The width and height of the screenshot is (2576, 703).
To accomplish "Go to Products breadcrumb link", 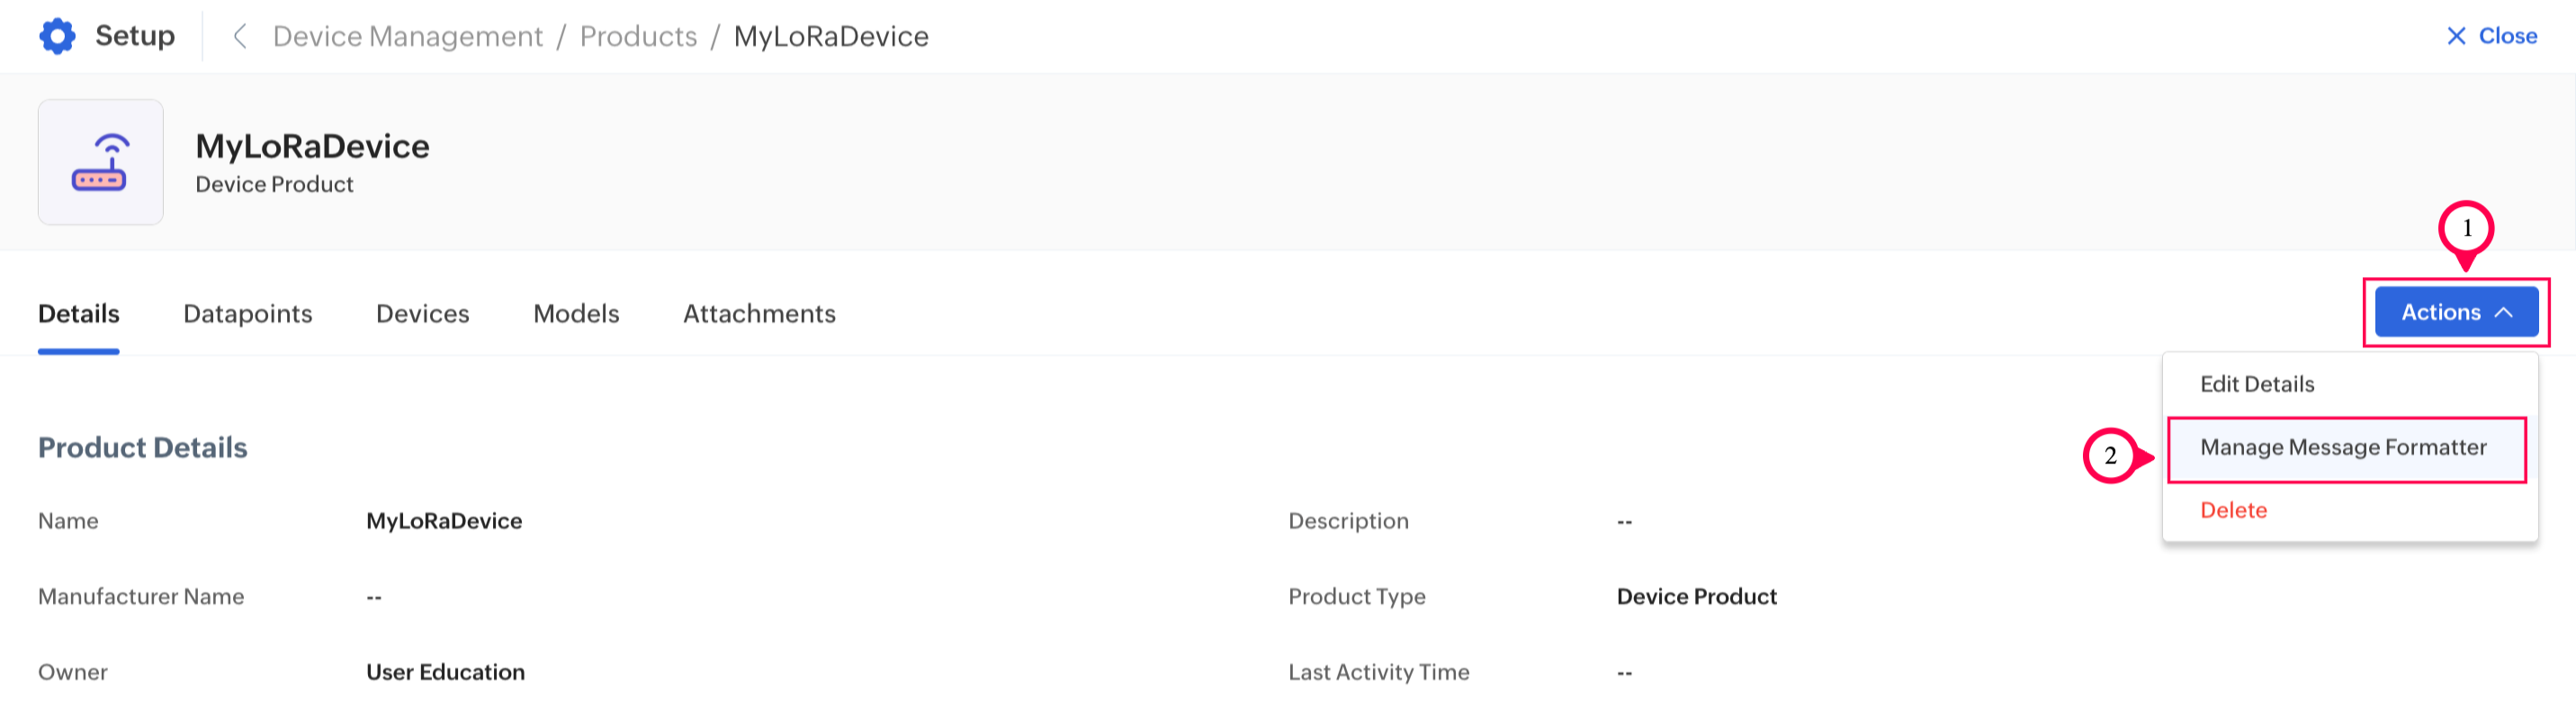I will click(638, 36).
